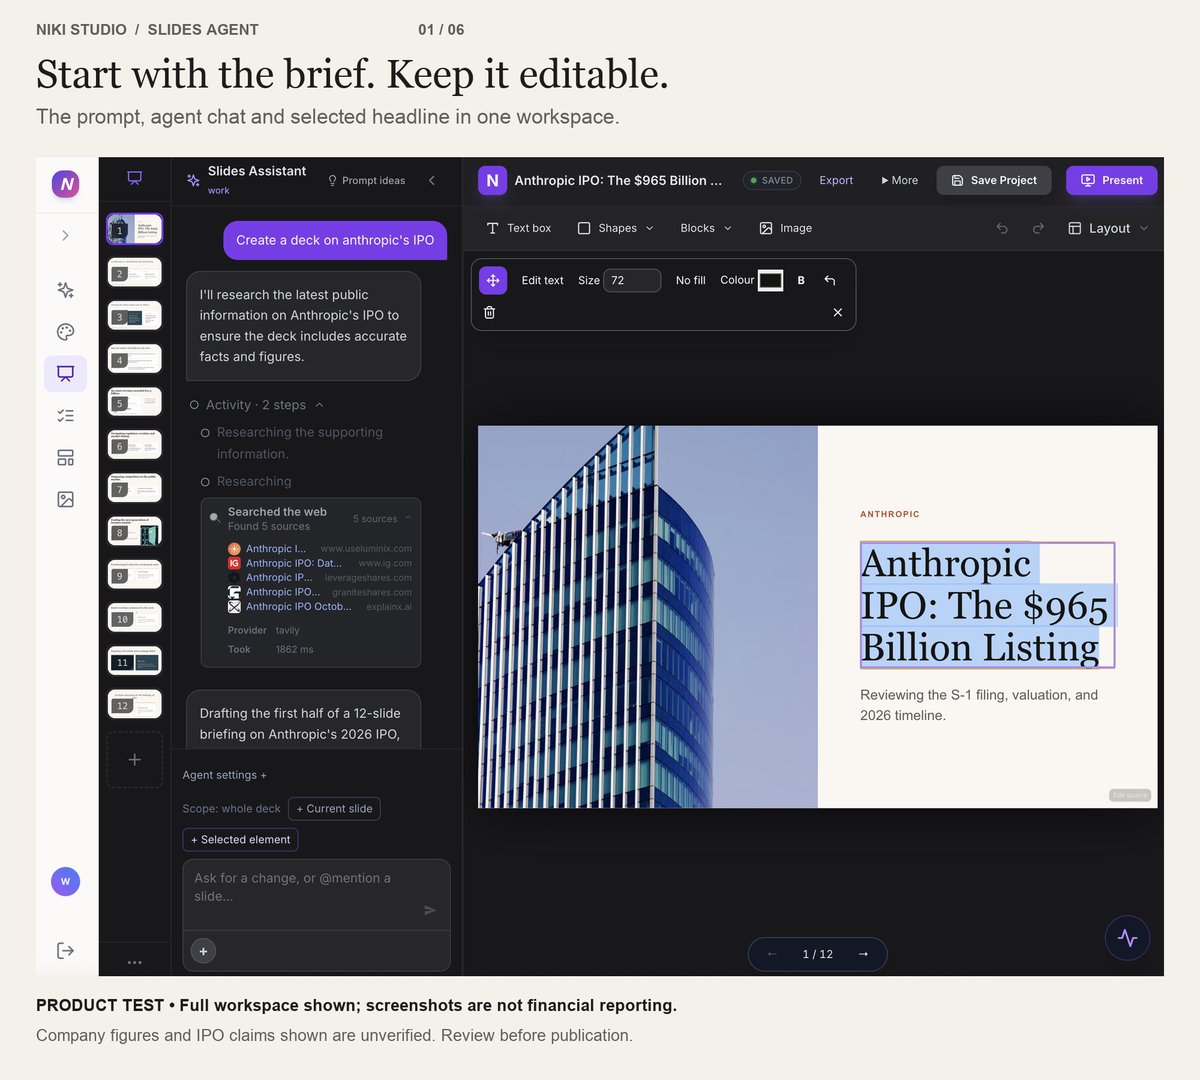
Task: Click Edit text in the floating toolbar
Action: (x=542, y=281)
